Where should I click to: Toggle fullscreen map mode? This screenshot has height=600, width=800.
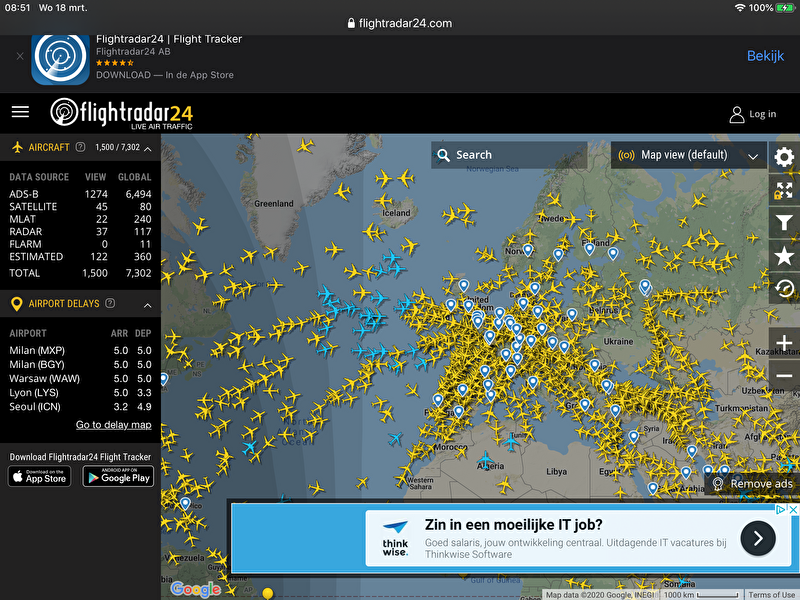(x=784, y=190)
